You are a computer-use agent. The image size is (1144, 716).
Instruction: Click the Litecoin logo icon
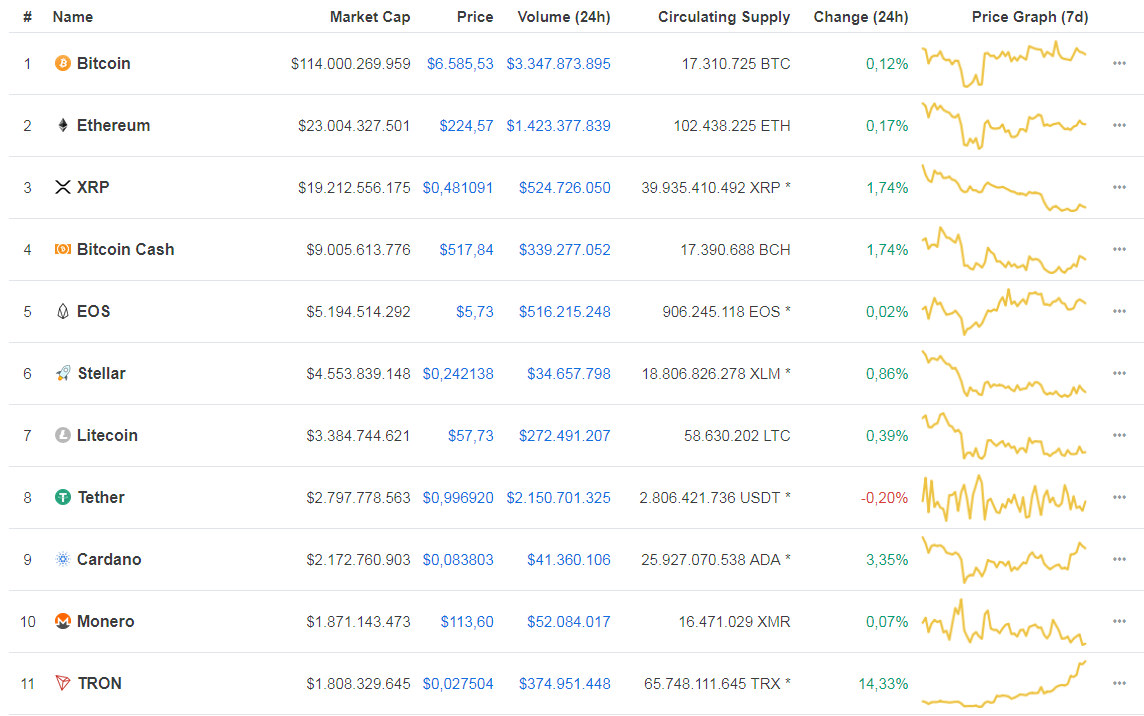tap(63, 436)
